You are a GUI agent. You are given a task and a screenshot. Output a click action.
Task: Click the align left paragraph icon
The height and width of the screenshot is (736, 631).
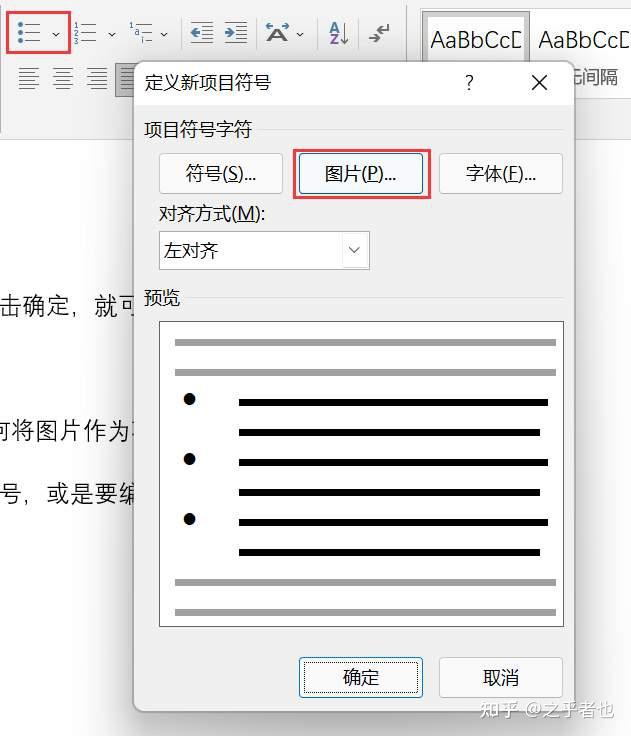click(29, 78)
